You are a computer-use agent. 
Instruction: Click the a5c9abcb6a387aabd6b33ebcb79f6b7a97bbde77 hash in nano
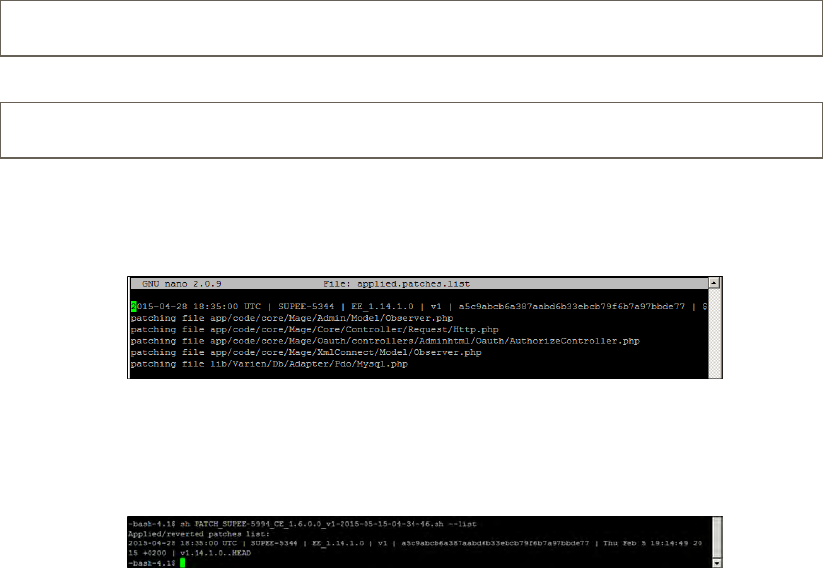[572, 306]
